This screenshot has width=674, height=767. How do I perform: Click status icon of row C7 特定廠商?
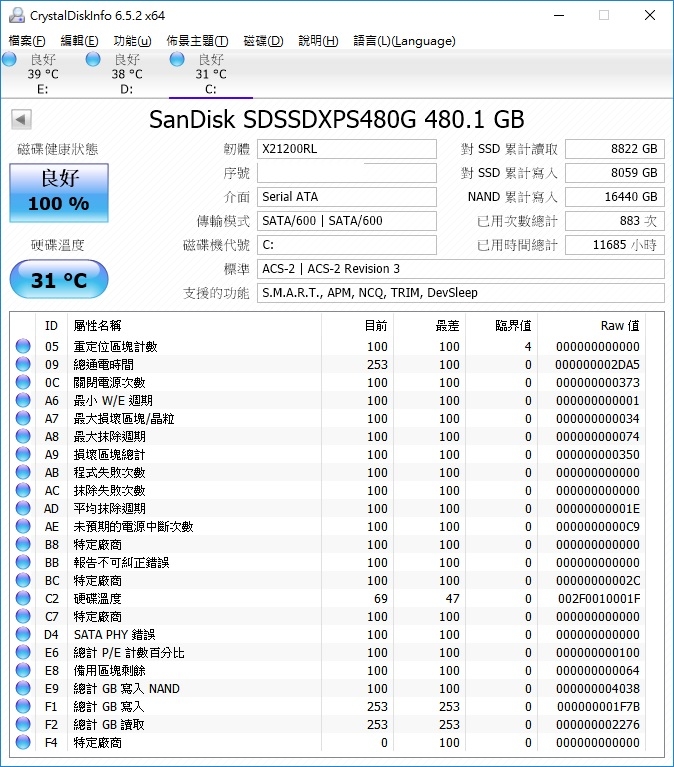pyautogui.click(x=23, y=616)
